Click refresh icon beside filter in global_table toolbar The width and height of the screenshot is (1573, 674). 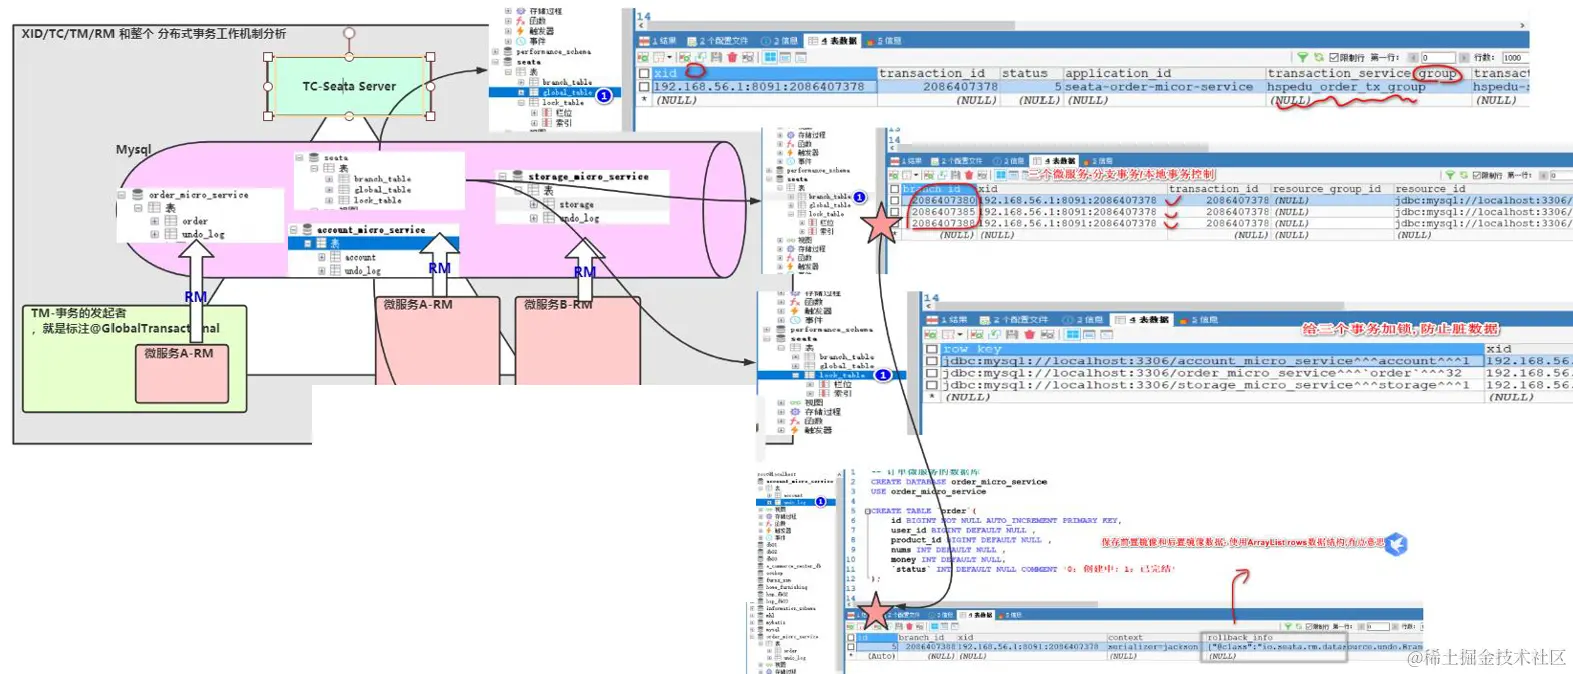[1319, 57]
